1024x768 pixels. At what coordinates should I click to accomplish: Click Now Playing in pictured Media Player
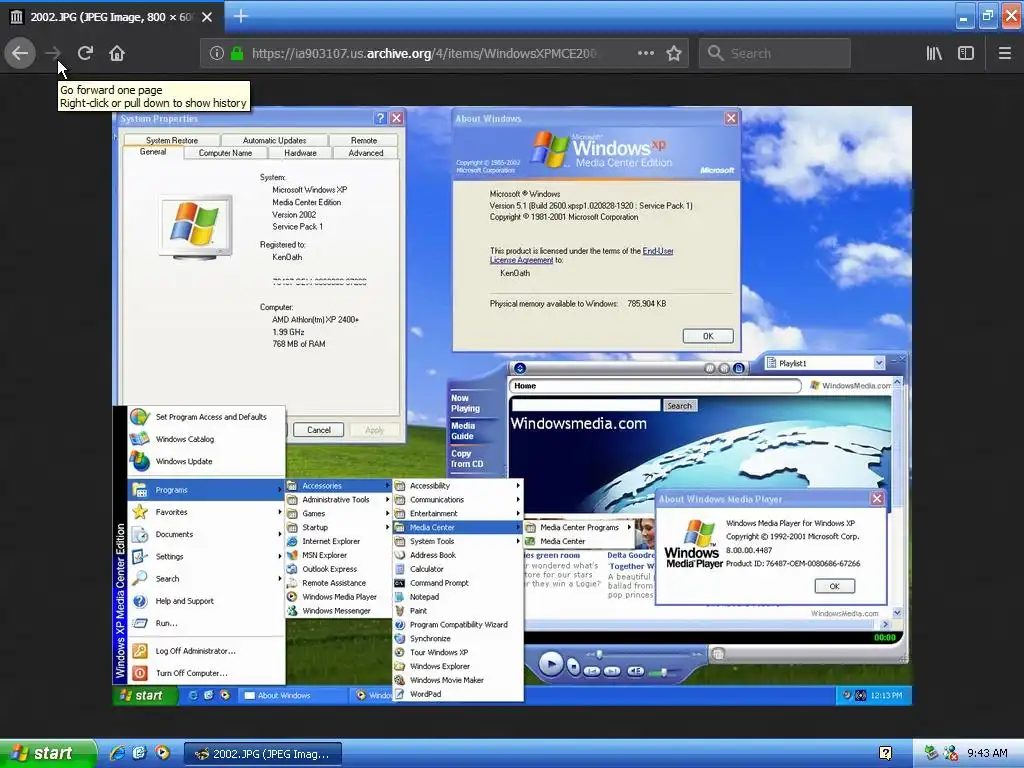(465, 403)
